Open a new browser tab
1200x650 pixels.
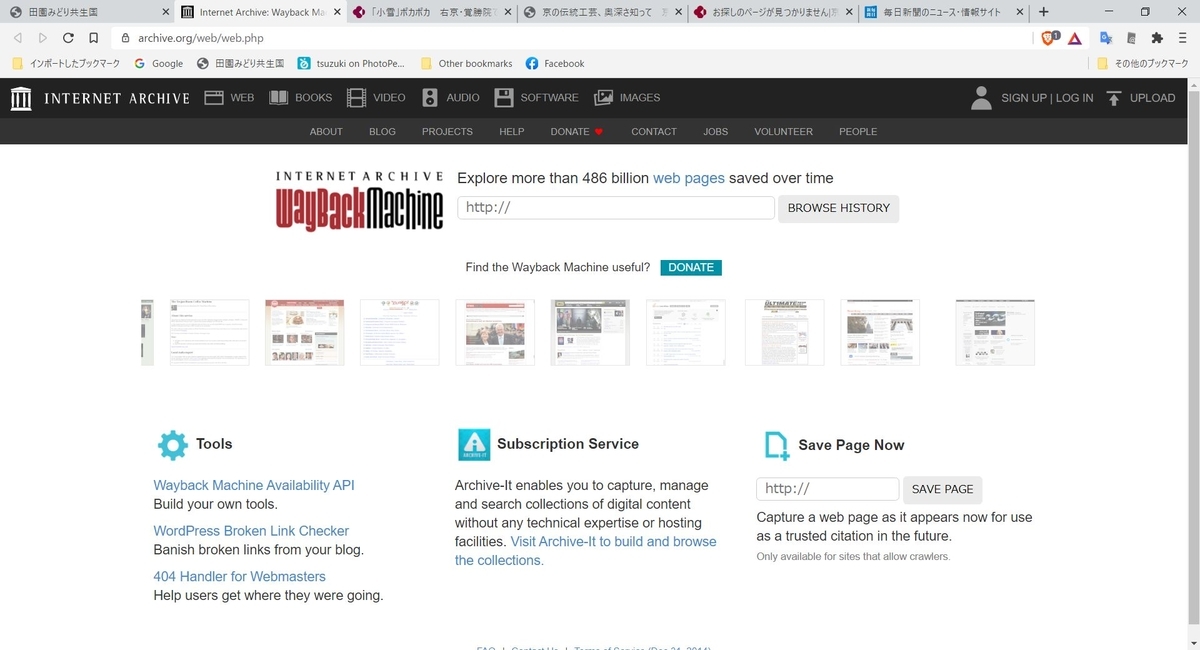click(x=1044, y=12)
